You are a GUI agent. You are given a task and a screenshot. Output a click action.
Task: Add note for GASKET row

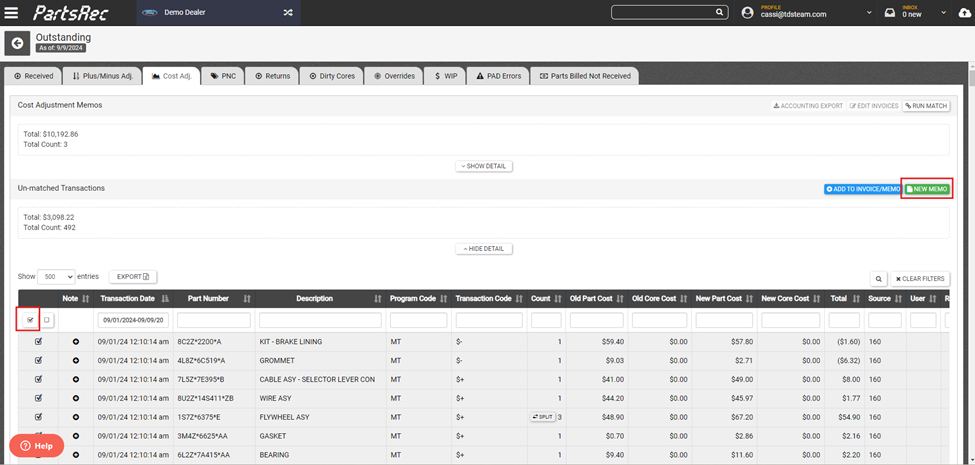pos(76,436)
